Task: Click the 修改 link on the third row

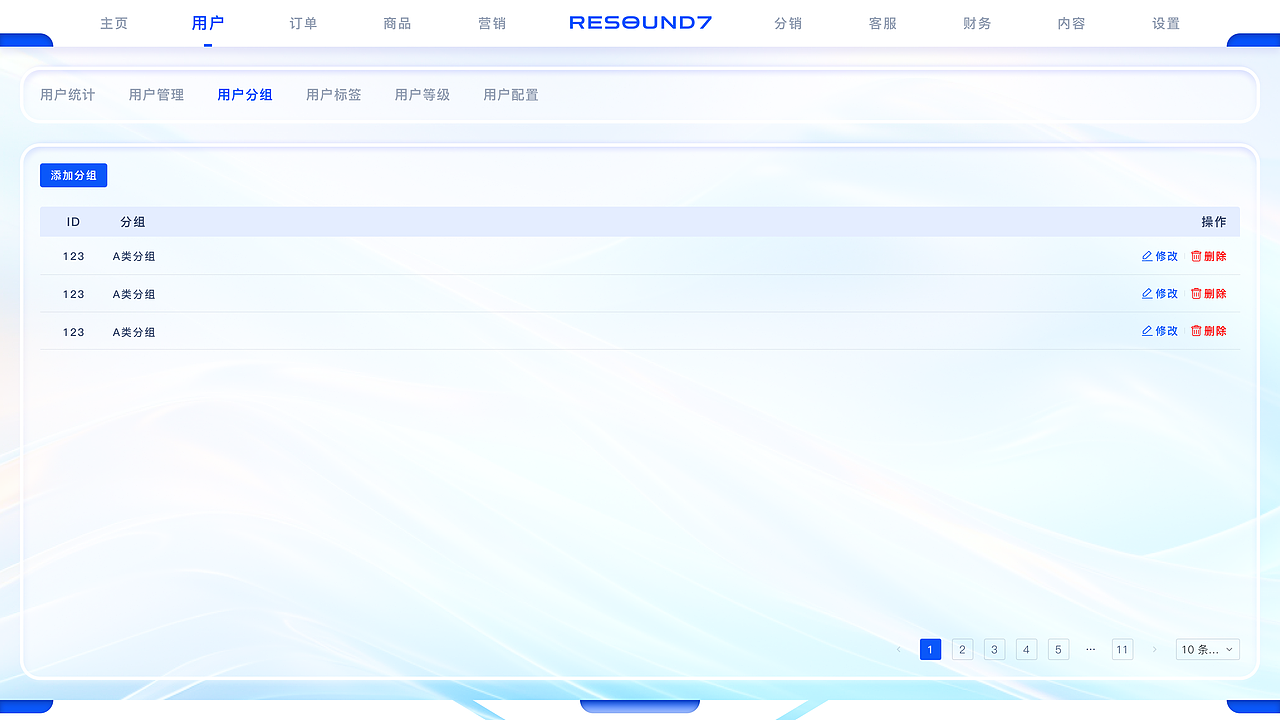Action: (1165, 330)
